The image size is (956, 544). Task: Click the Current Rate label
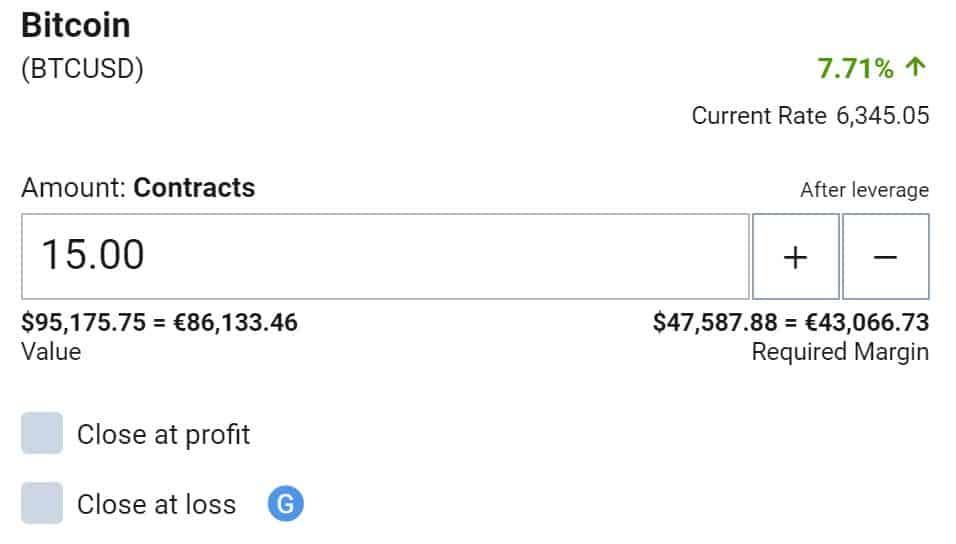[x=759, y=115]
